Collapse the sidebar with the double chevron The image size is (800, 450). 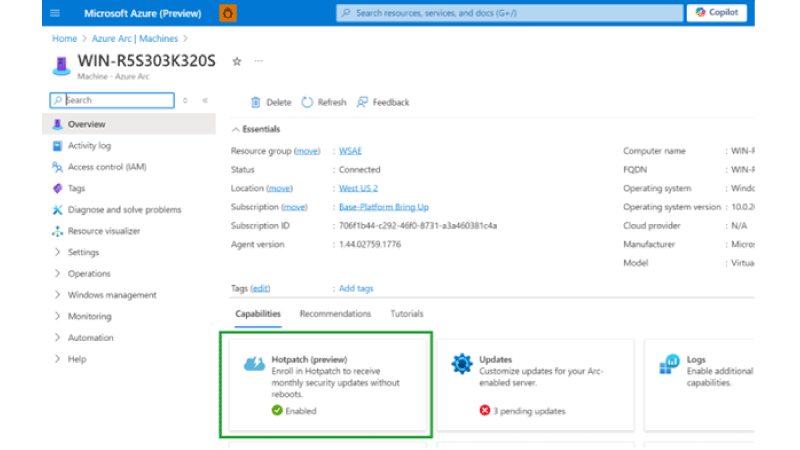[205, 101]
